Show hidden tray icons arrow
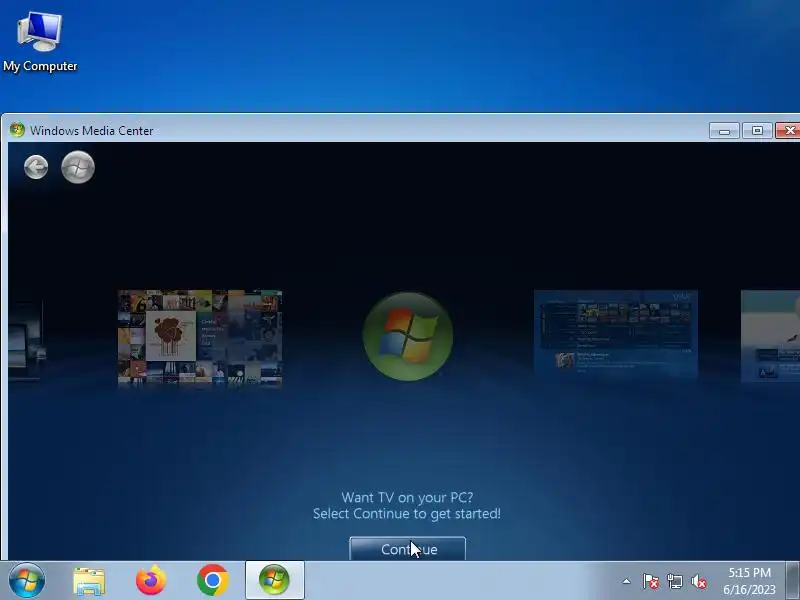 pos(627,581)
